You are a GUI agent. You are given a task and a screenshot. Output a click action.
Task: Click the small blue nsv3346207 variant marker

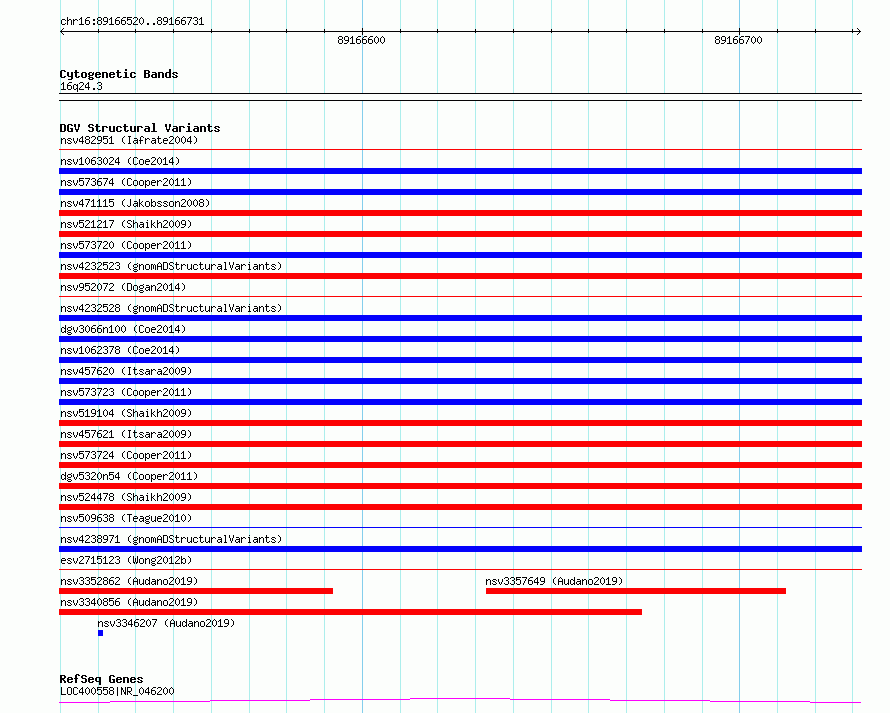(x=100, y=633)
